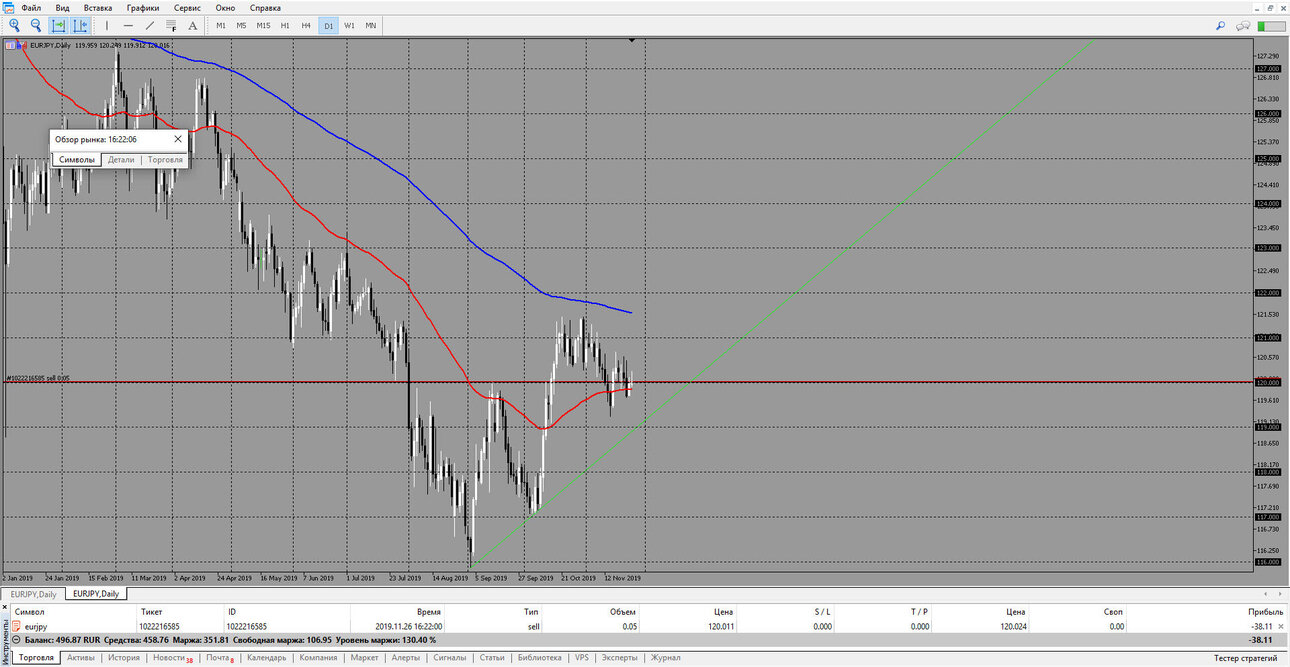Viewport: 1290px width, 667px height.
Task: Switch to Торговля tab in market watch popup
Action: [x=165, y=160]
